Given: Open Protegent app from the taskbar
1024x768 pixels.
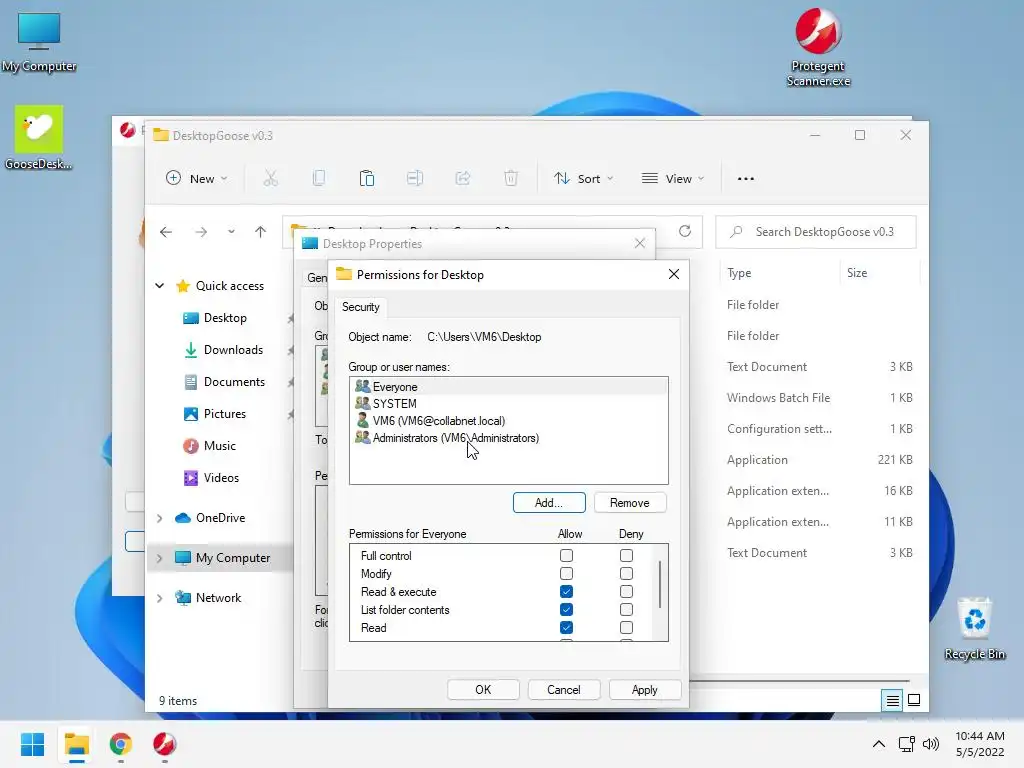Looking at the screenshot, I should (165, 744).
